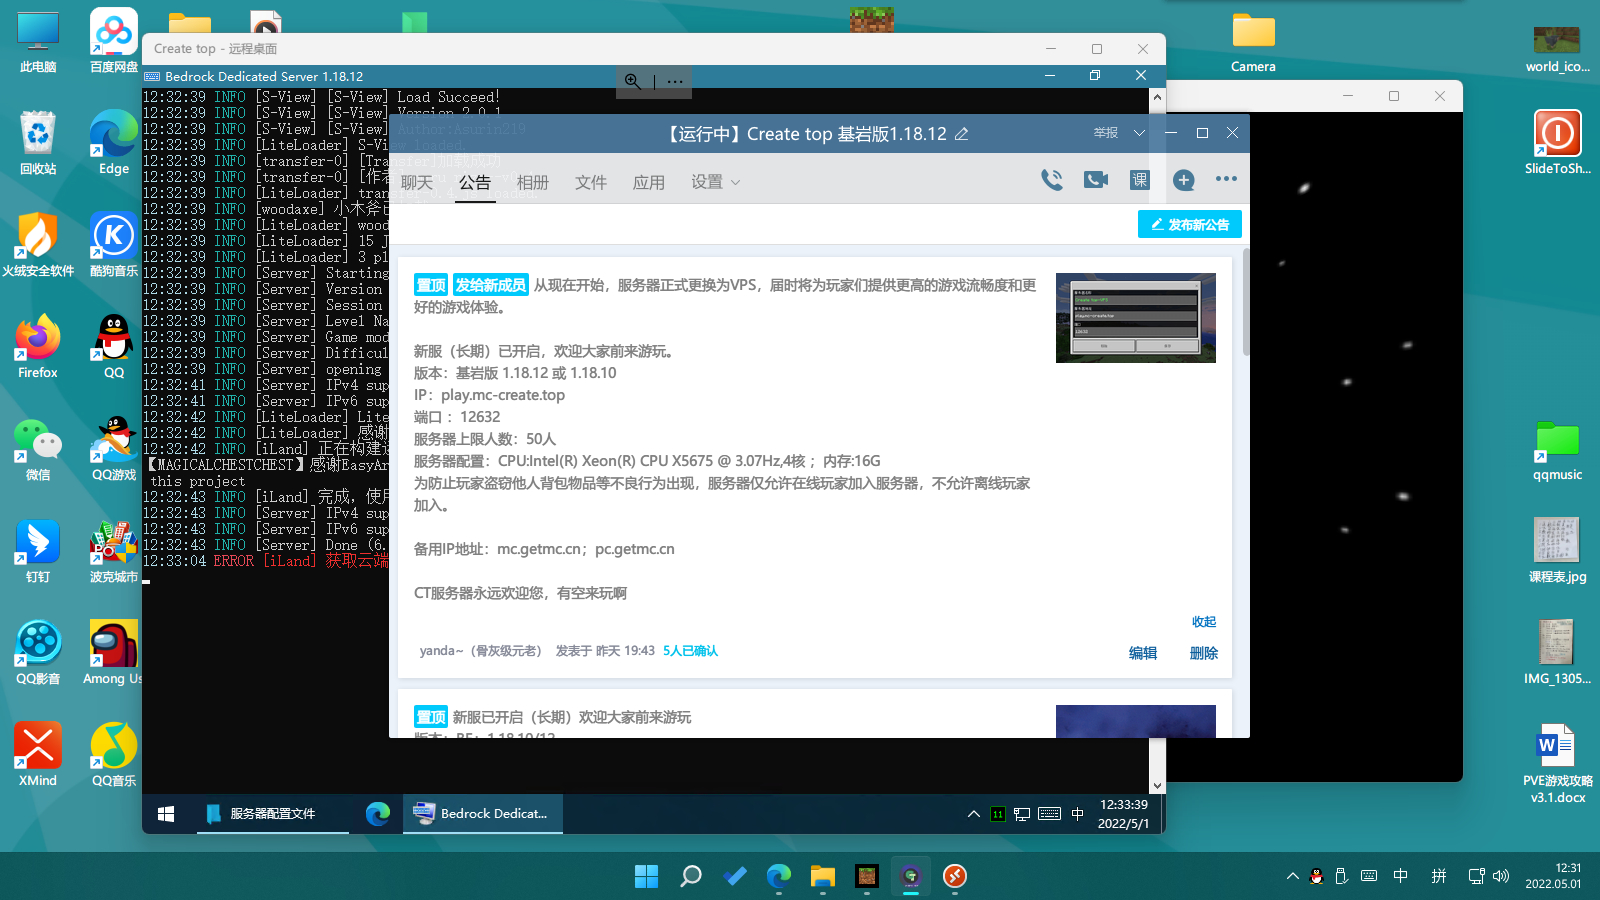Open remote desktop bar ellipsis menu
Viewport: 1600px width, 900px height.
coord(675,81)
